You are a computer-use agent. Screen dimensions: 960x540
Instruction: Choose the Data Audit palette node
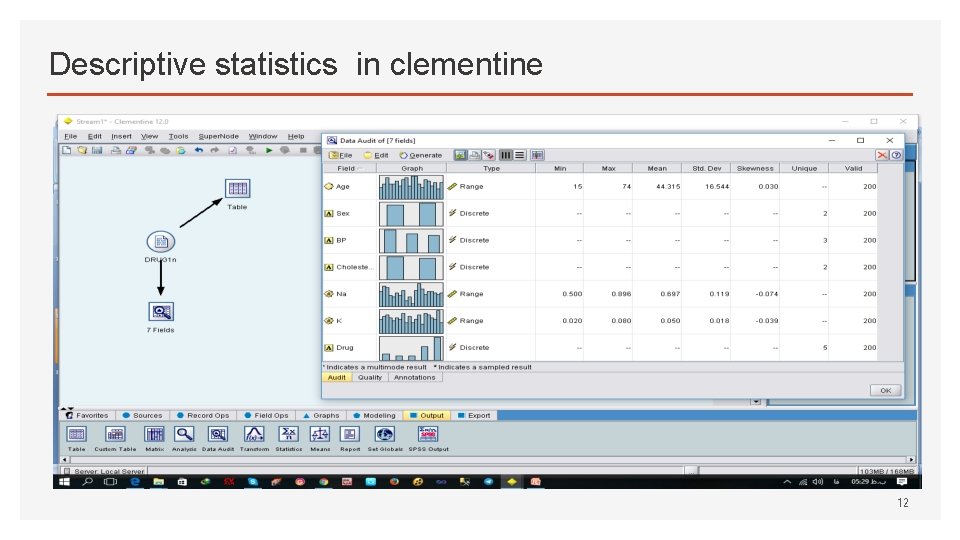pyautogui.click(x=218, y=434)
